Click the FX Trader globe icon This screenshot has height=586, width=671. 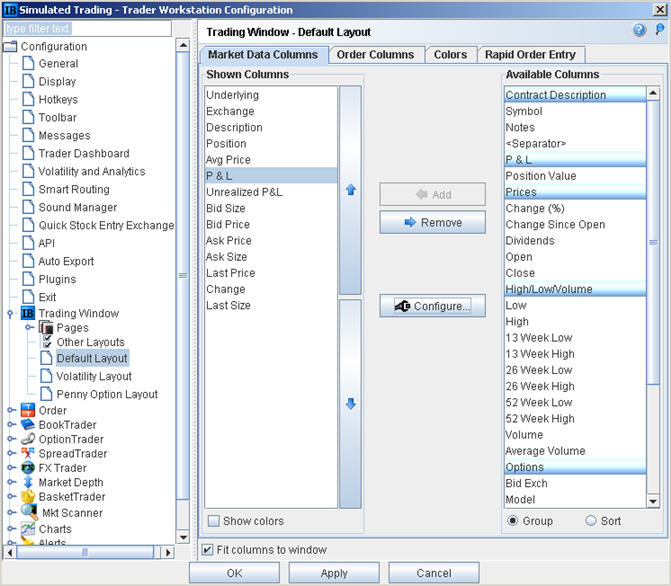tap(28, 468)
